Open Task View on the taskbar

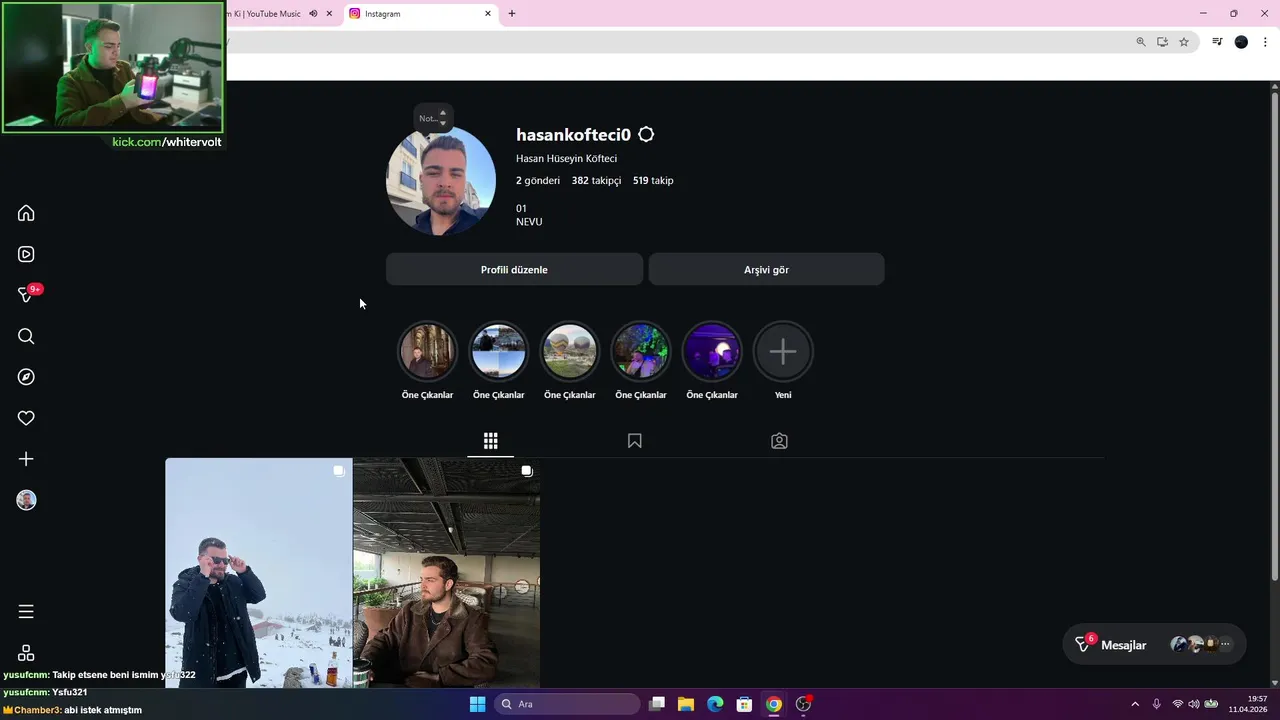[657, 704]
